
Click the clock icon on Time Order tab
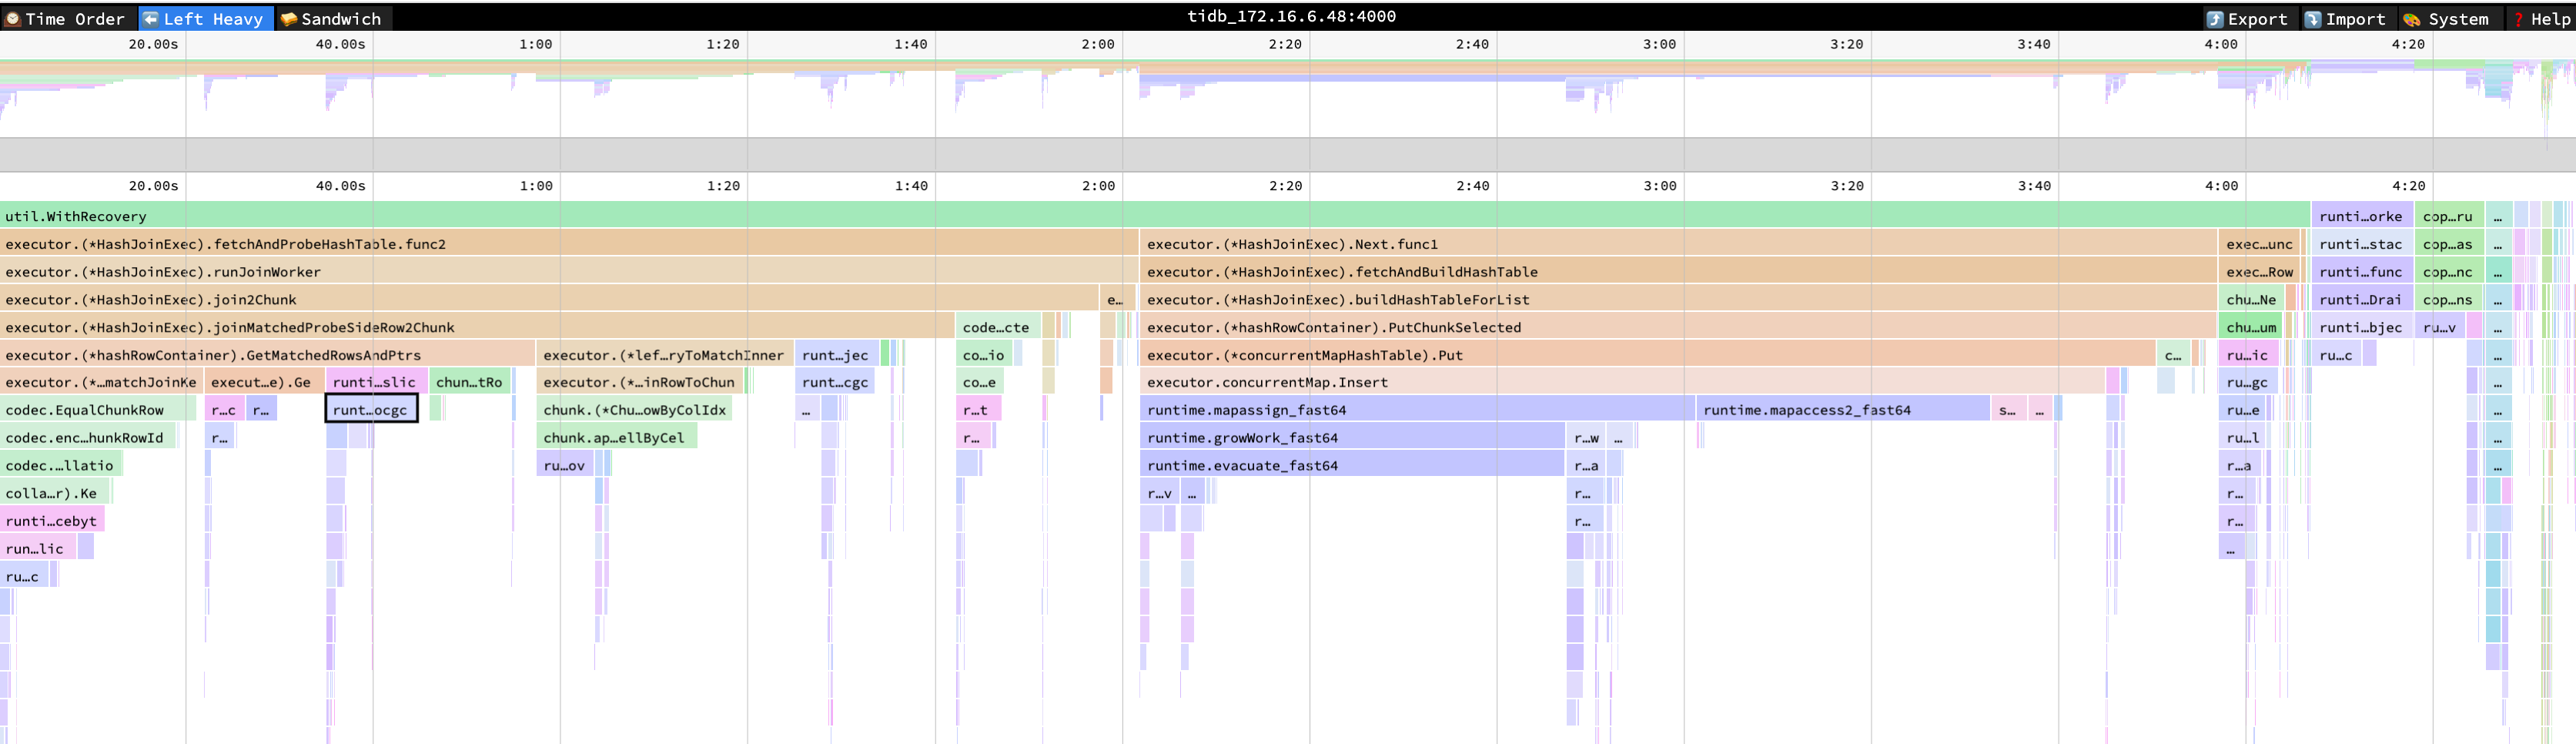click(x=14, y=18)
